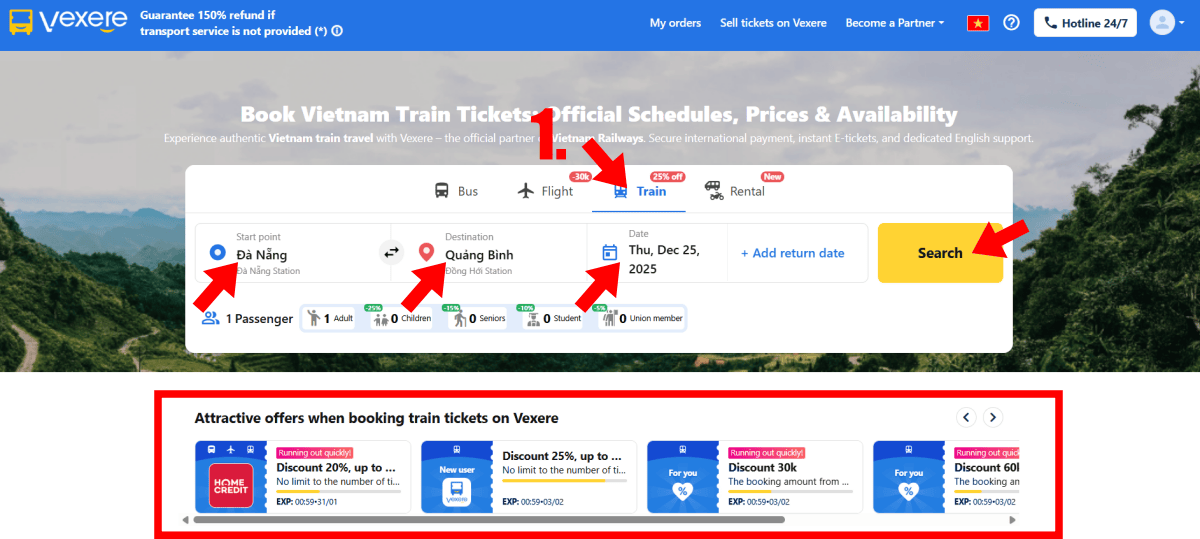Image resolution: width=1200 pixels, height=539 pixels.
Task: Select the Union member passenger counter
Action: point(643,318)
